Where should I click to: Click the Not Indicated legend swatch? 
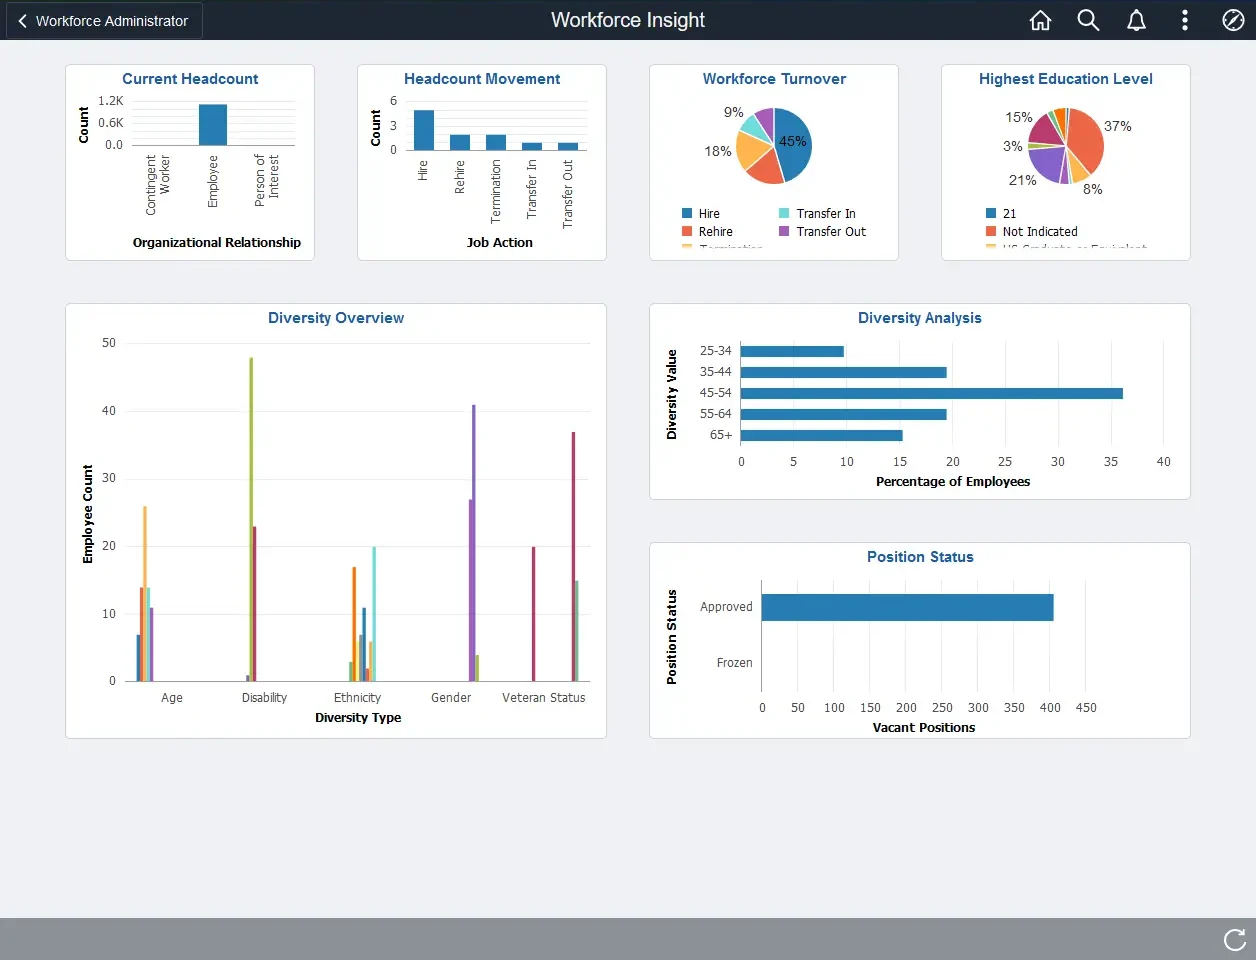coord(991,231)
